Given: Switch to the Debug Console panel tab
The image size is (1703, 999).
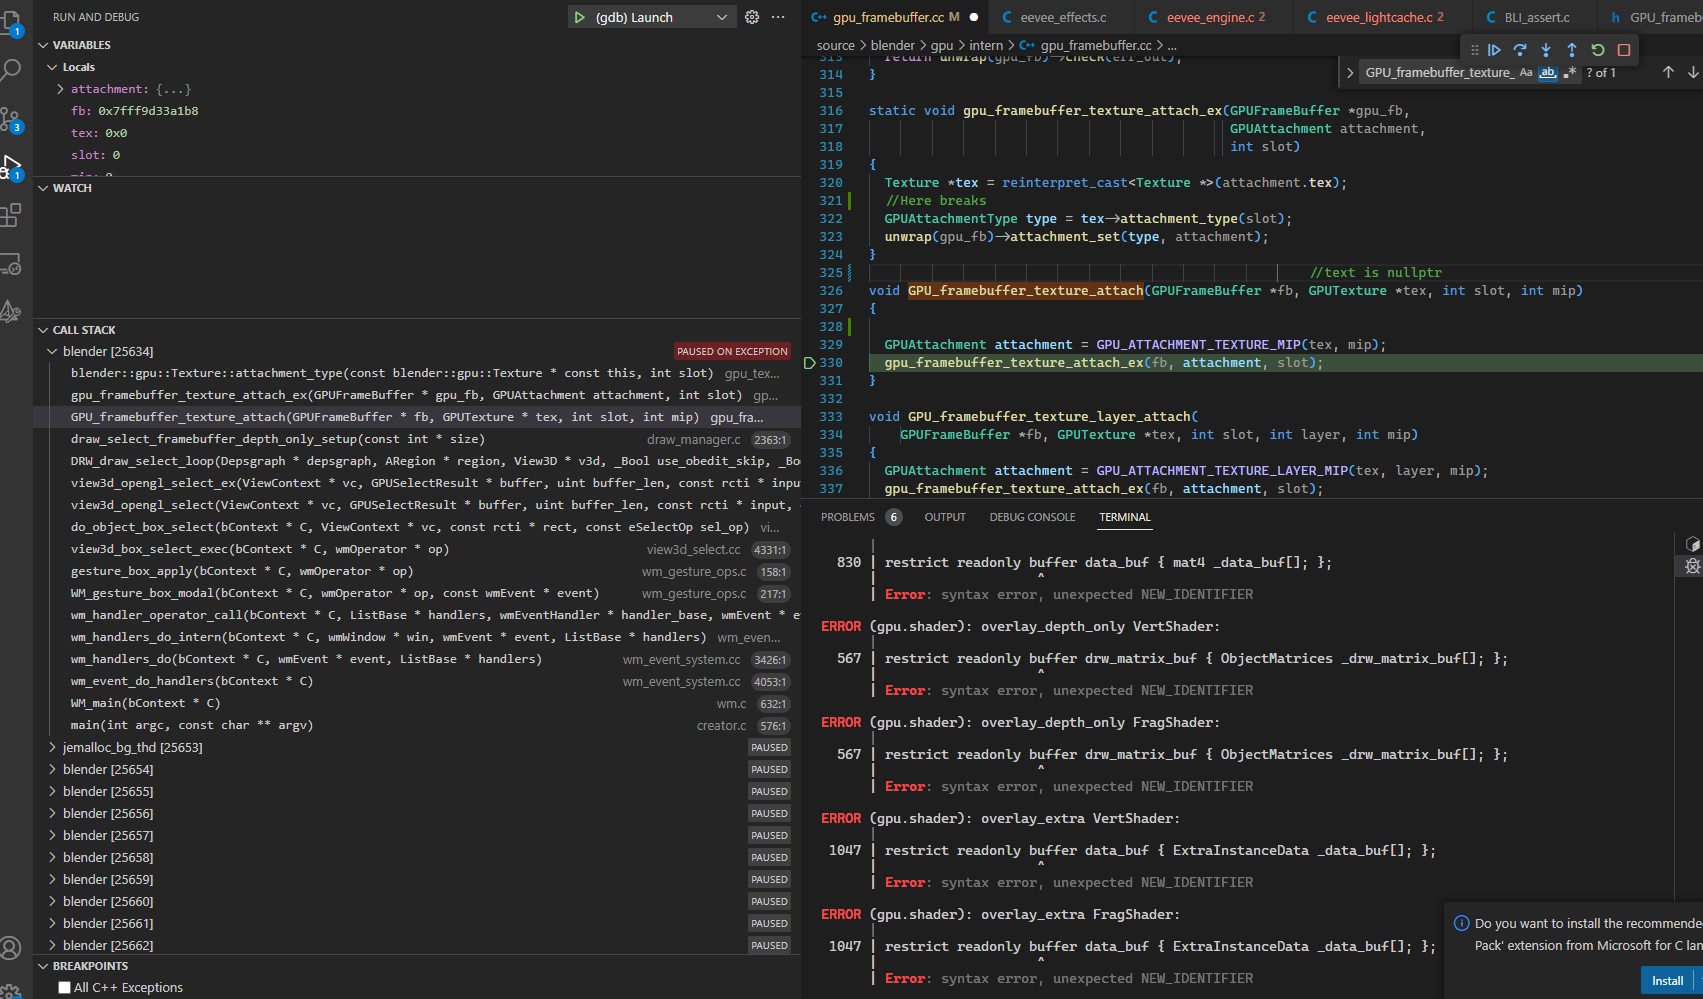Looking at the screenshot, I should [x=1032, y=517].
